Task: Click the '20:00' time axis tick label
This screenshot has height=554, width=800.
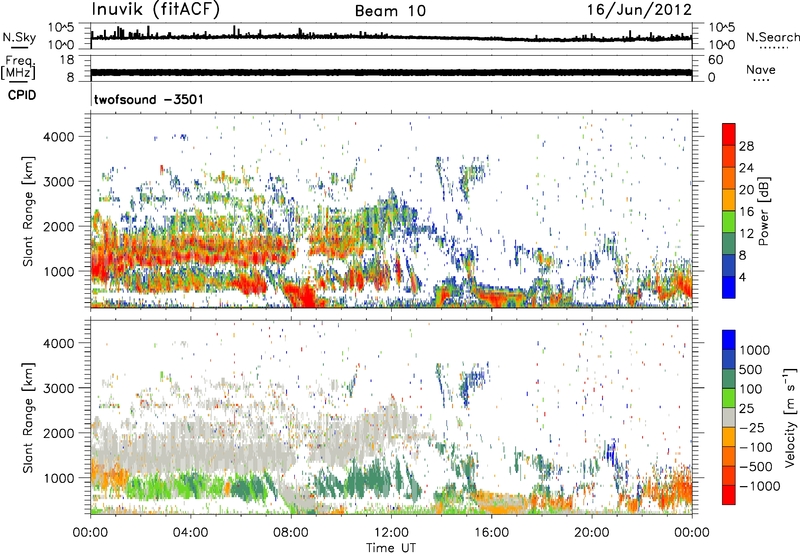Action: 591,533
